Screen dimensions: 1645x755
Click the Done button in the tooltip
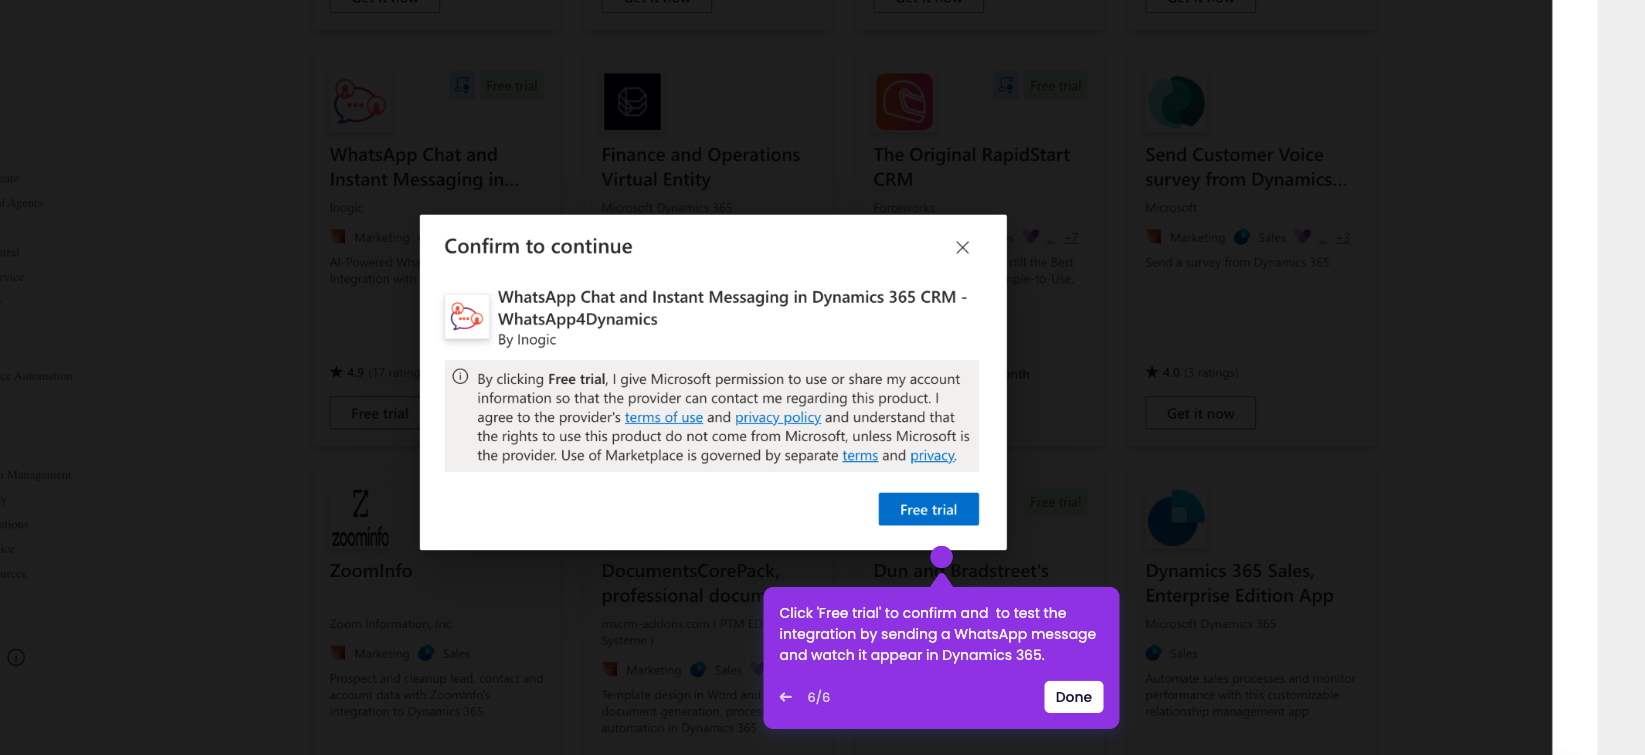(x=1073, y=697)
